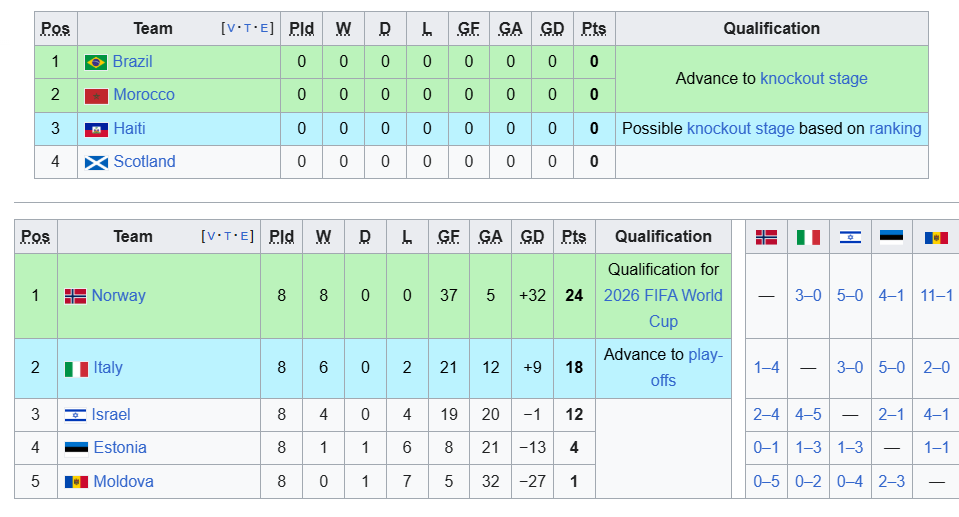Click the ranking link in Haiti row
959x517 pixels.
coord(895,129)
